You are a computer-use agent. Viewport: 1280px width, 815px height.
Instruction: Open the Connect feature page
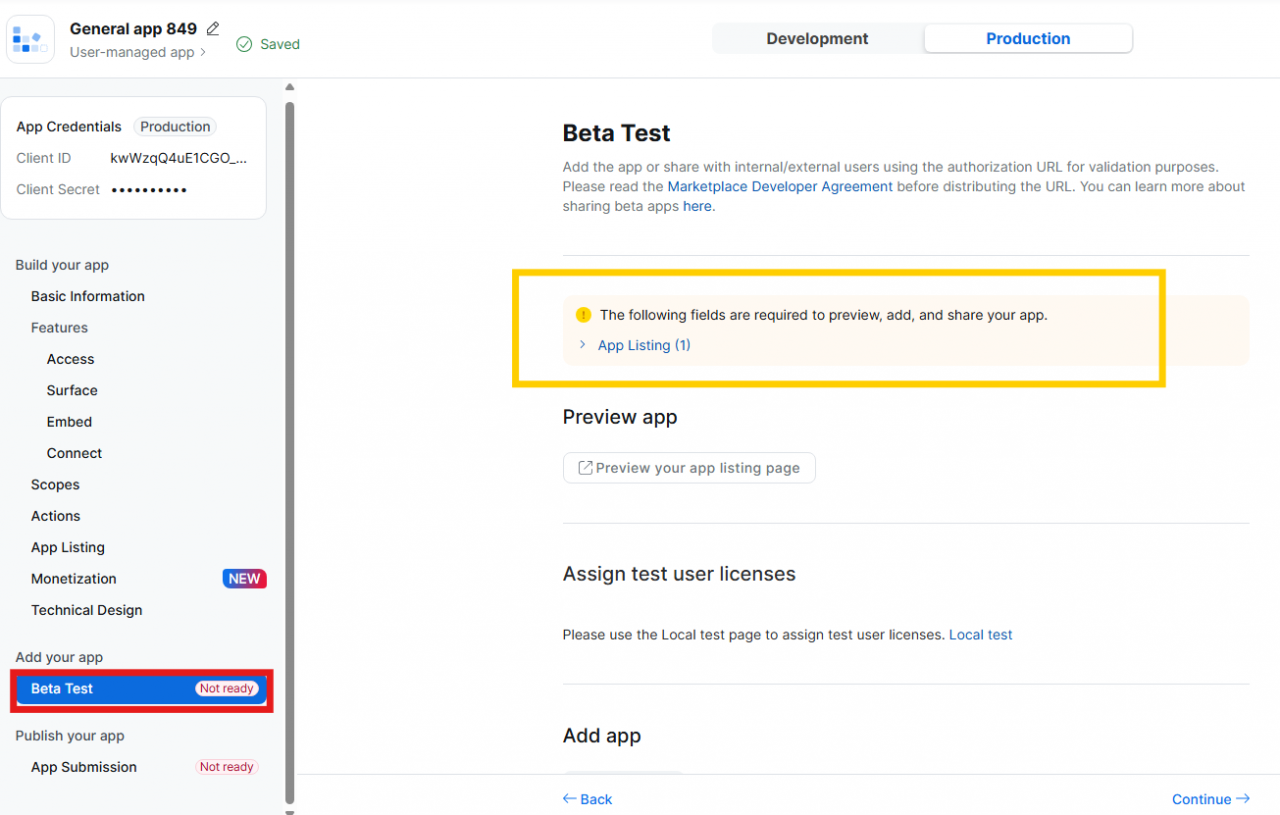(74, 453)
